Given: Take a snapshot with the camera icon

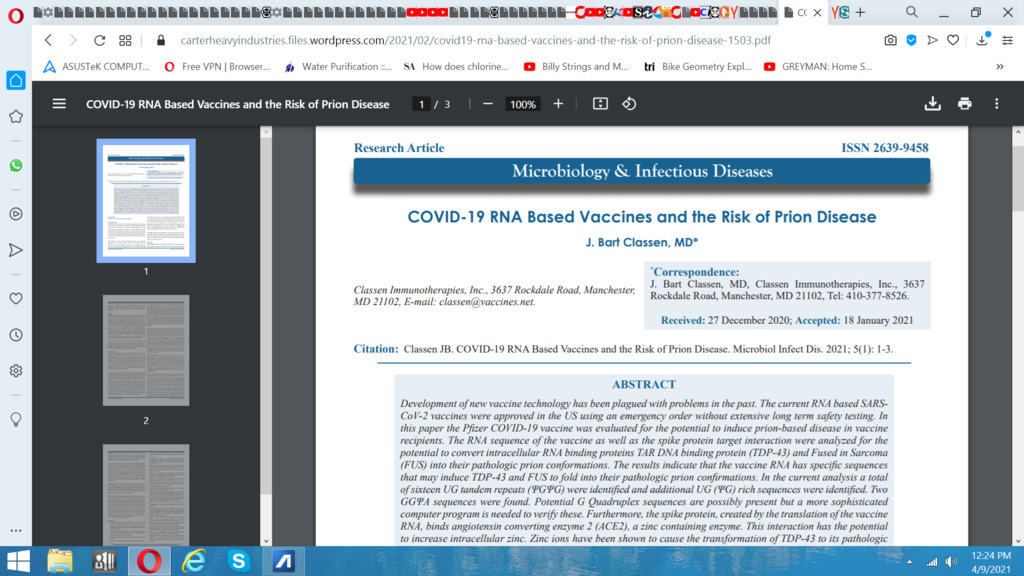Looking at the screenshot, I should pyautogui.click(x=890, y=41).
